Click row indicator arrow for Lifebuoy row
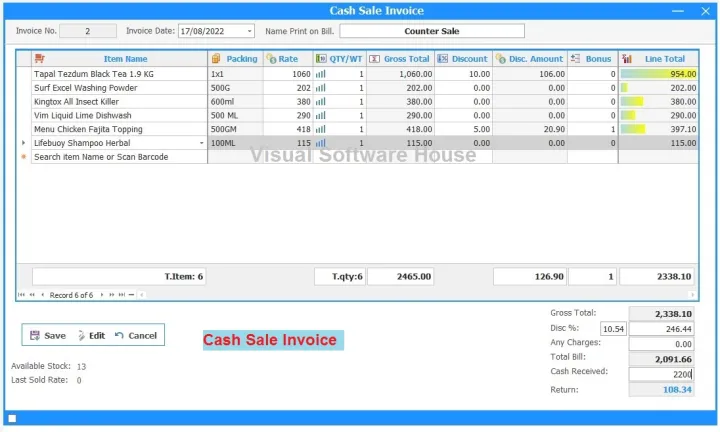720x432 pixels. tap(23, 143)
